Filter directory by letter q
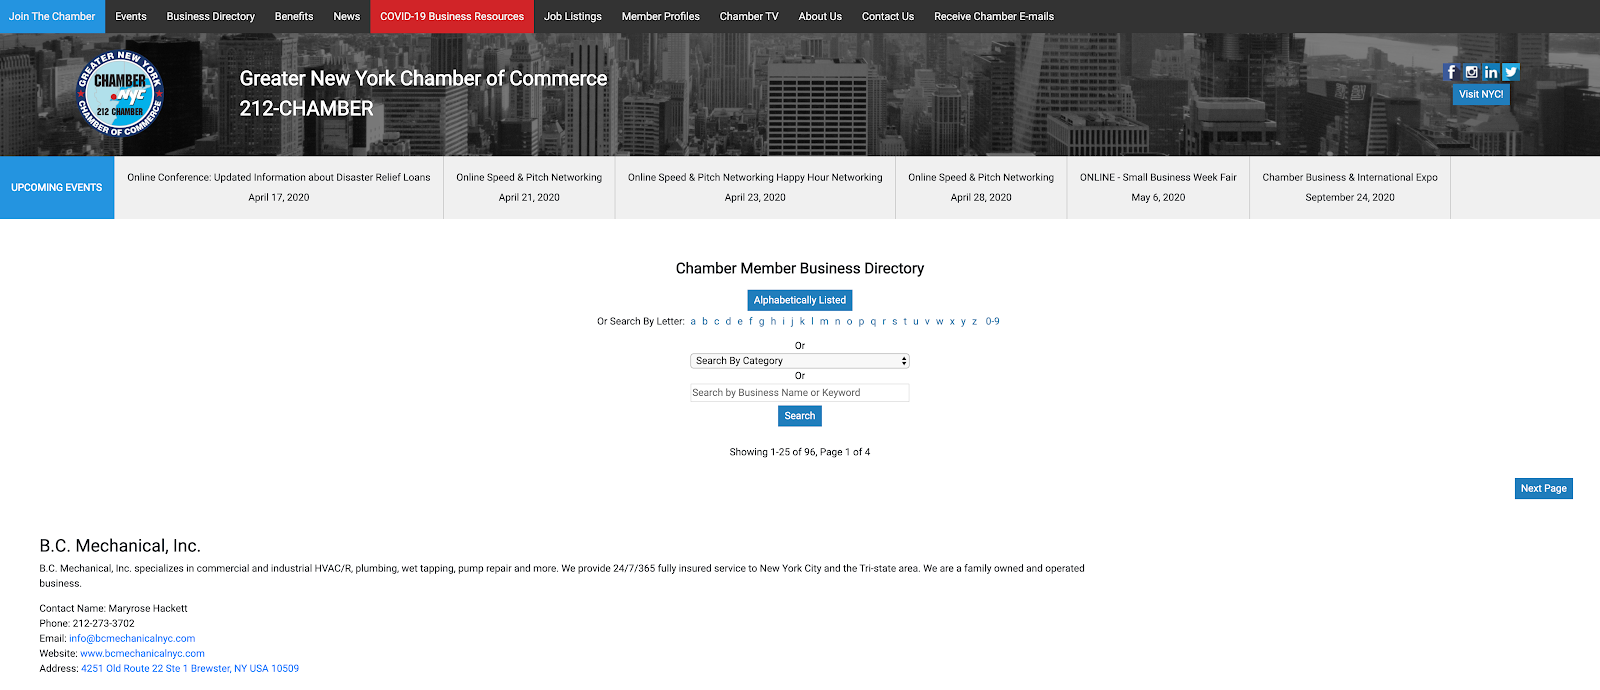Image resolution: width=1600 pixels, height=690 pixels. [873, 322]
